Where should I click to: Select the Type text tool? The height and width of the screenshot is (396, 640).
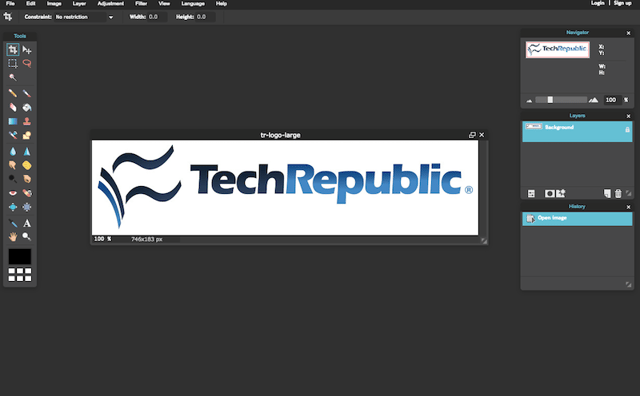coord(27,223)
